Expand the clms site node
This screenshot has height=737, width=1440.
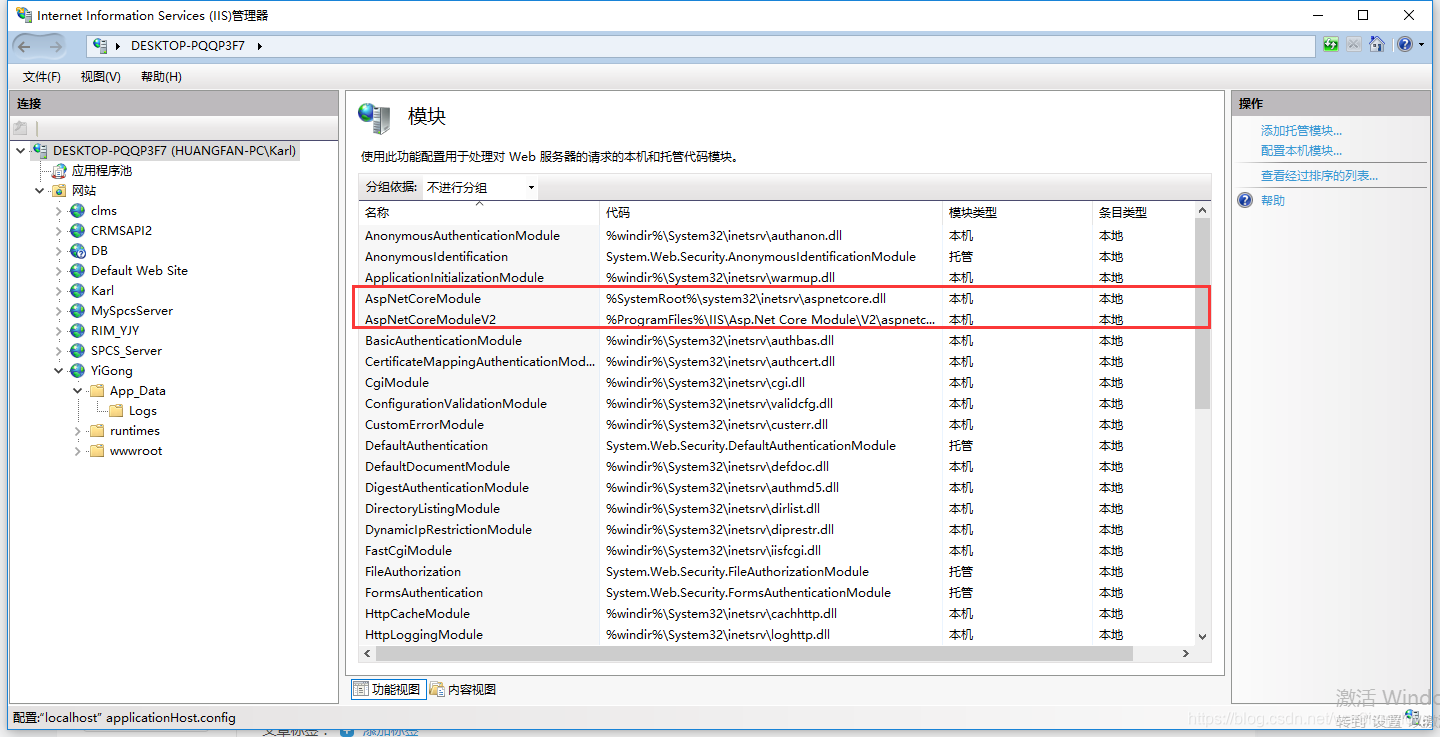(59, 211)
